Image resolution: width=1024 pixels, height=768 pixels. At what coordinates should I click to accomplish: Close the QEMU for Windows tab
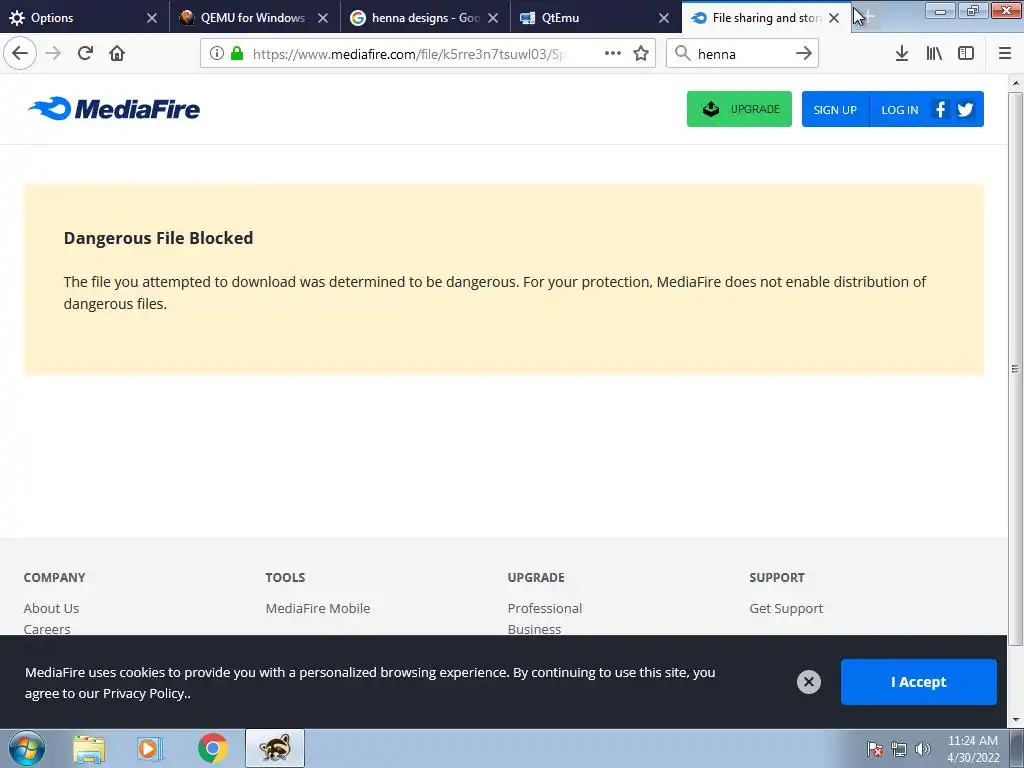(x=323, y=18)
